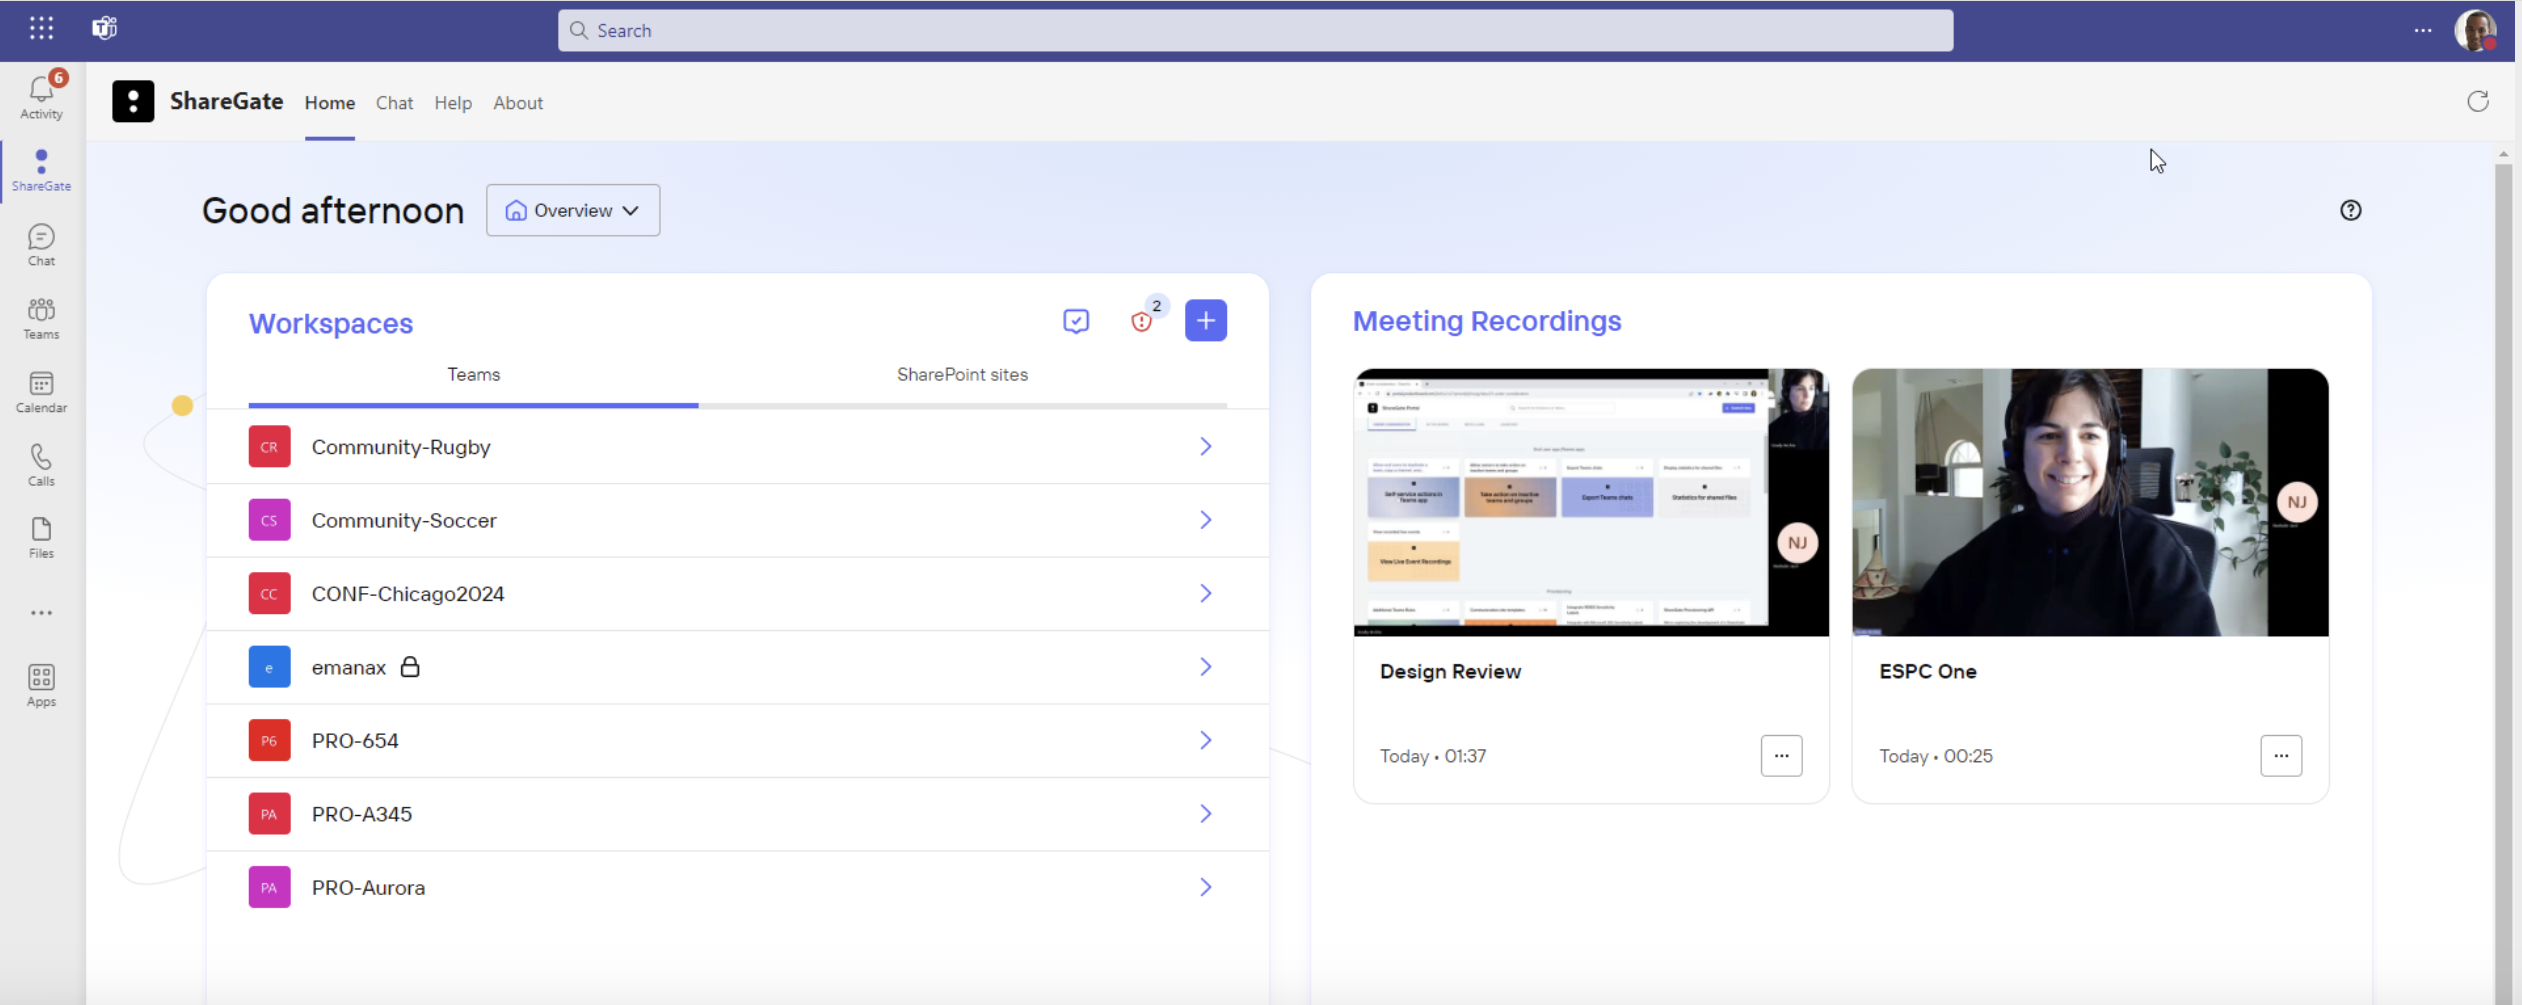The width and height of the screenshot is (2522, 1005).
Task: Expand PRO-654 row chevron
Action: pos(1206,741)
